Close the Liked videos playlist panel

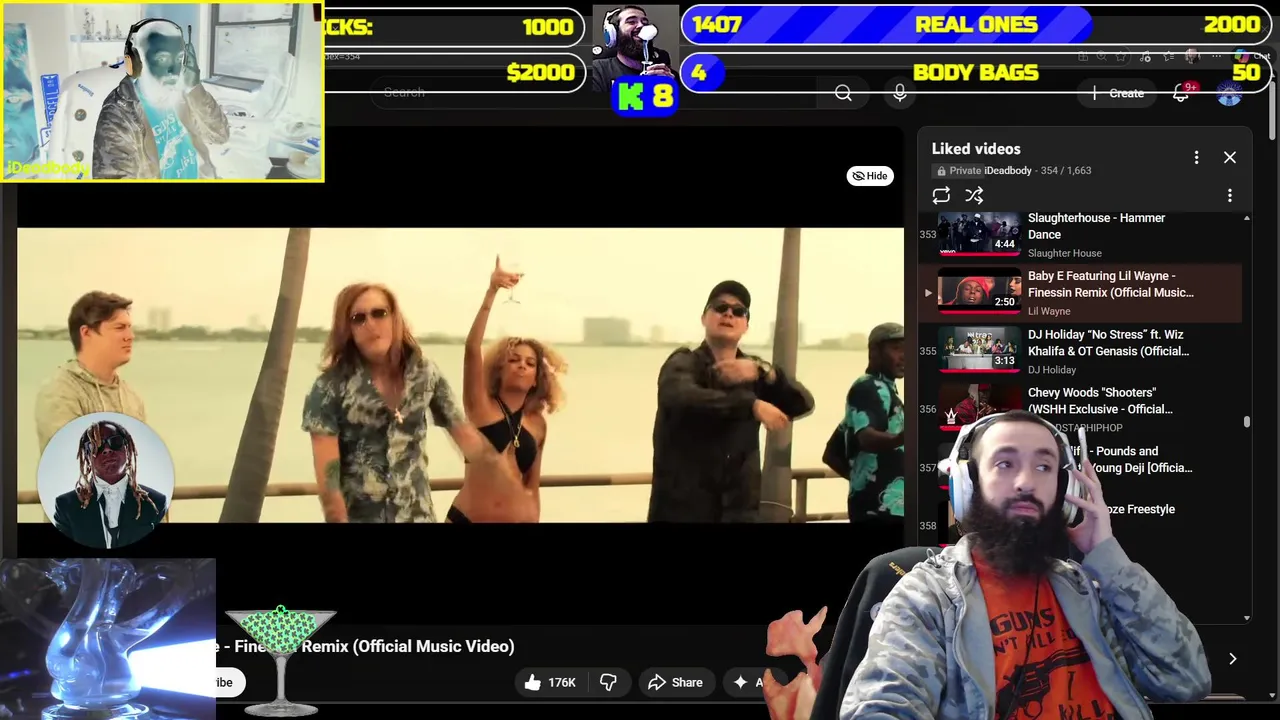1230,157
